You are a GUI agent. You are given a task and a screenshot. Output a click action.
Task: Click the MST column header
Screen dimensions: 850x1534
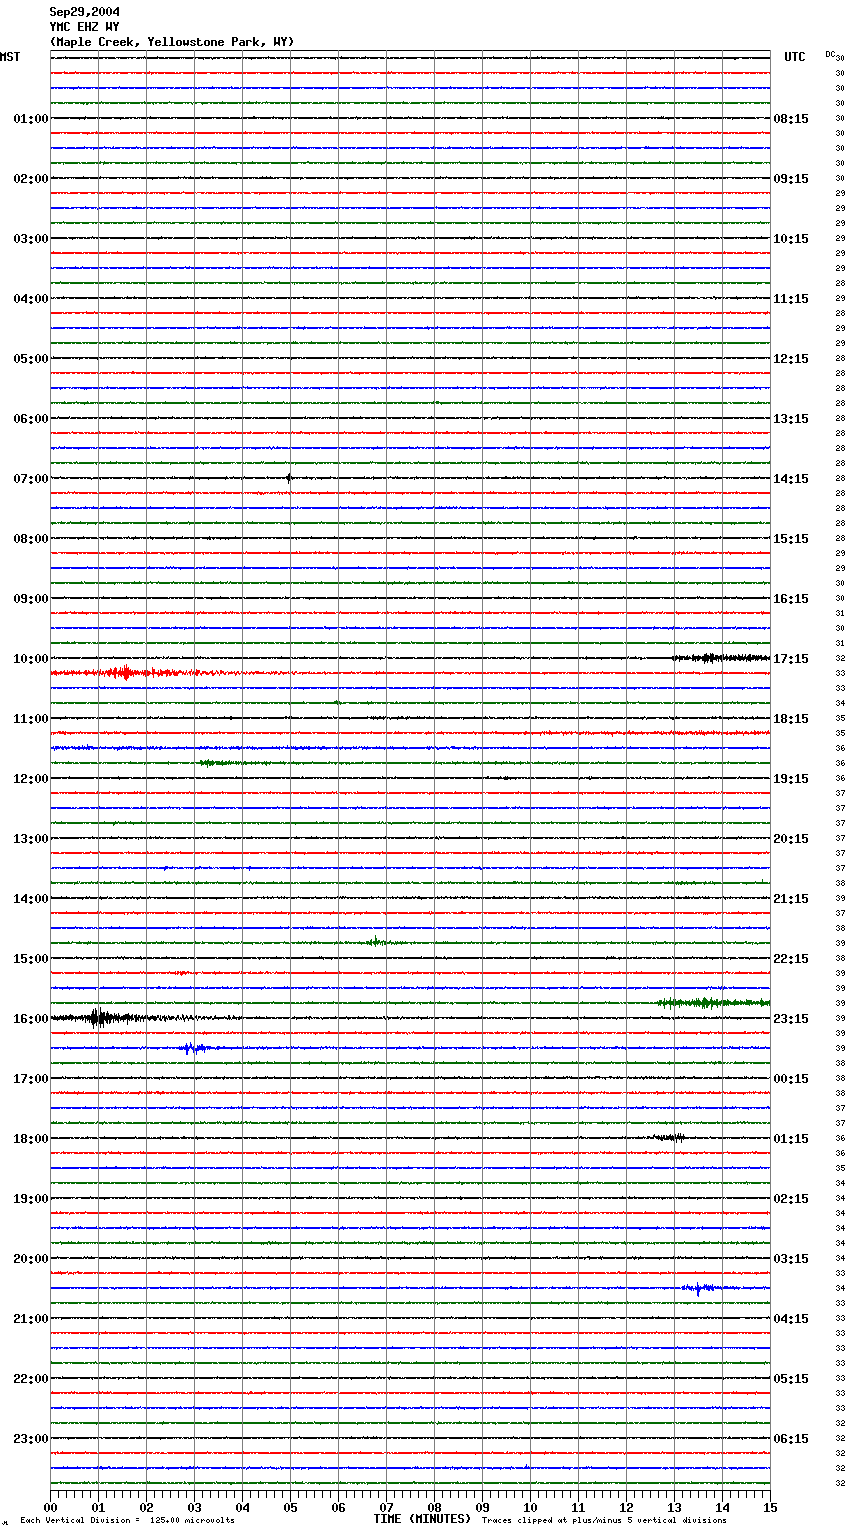[10, 57]
